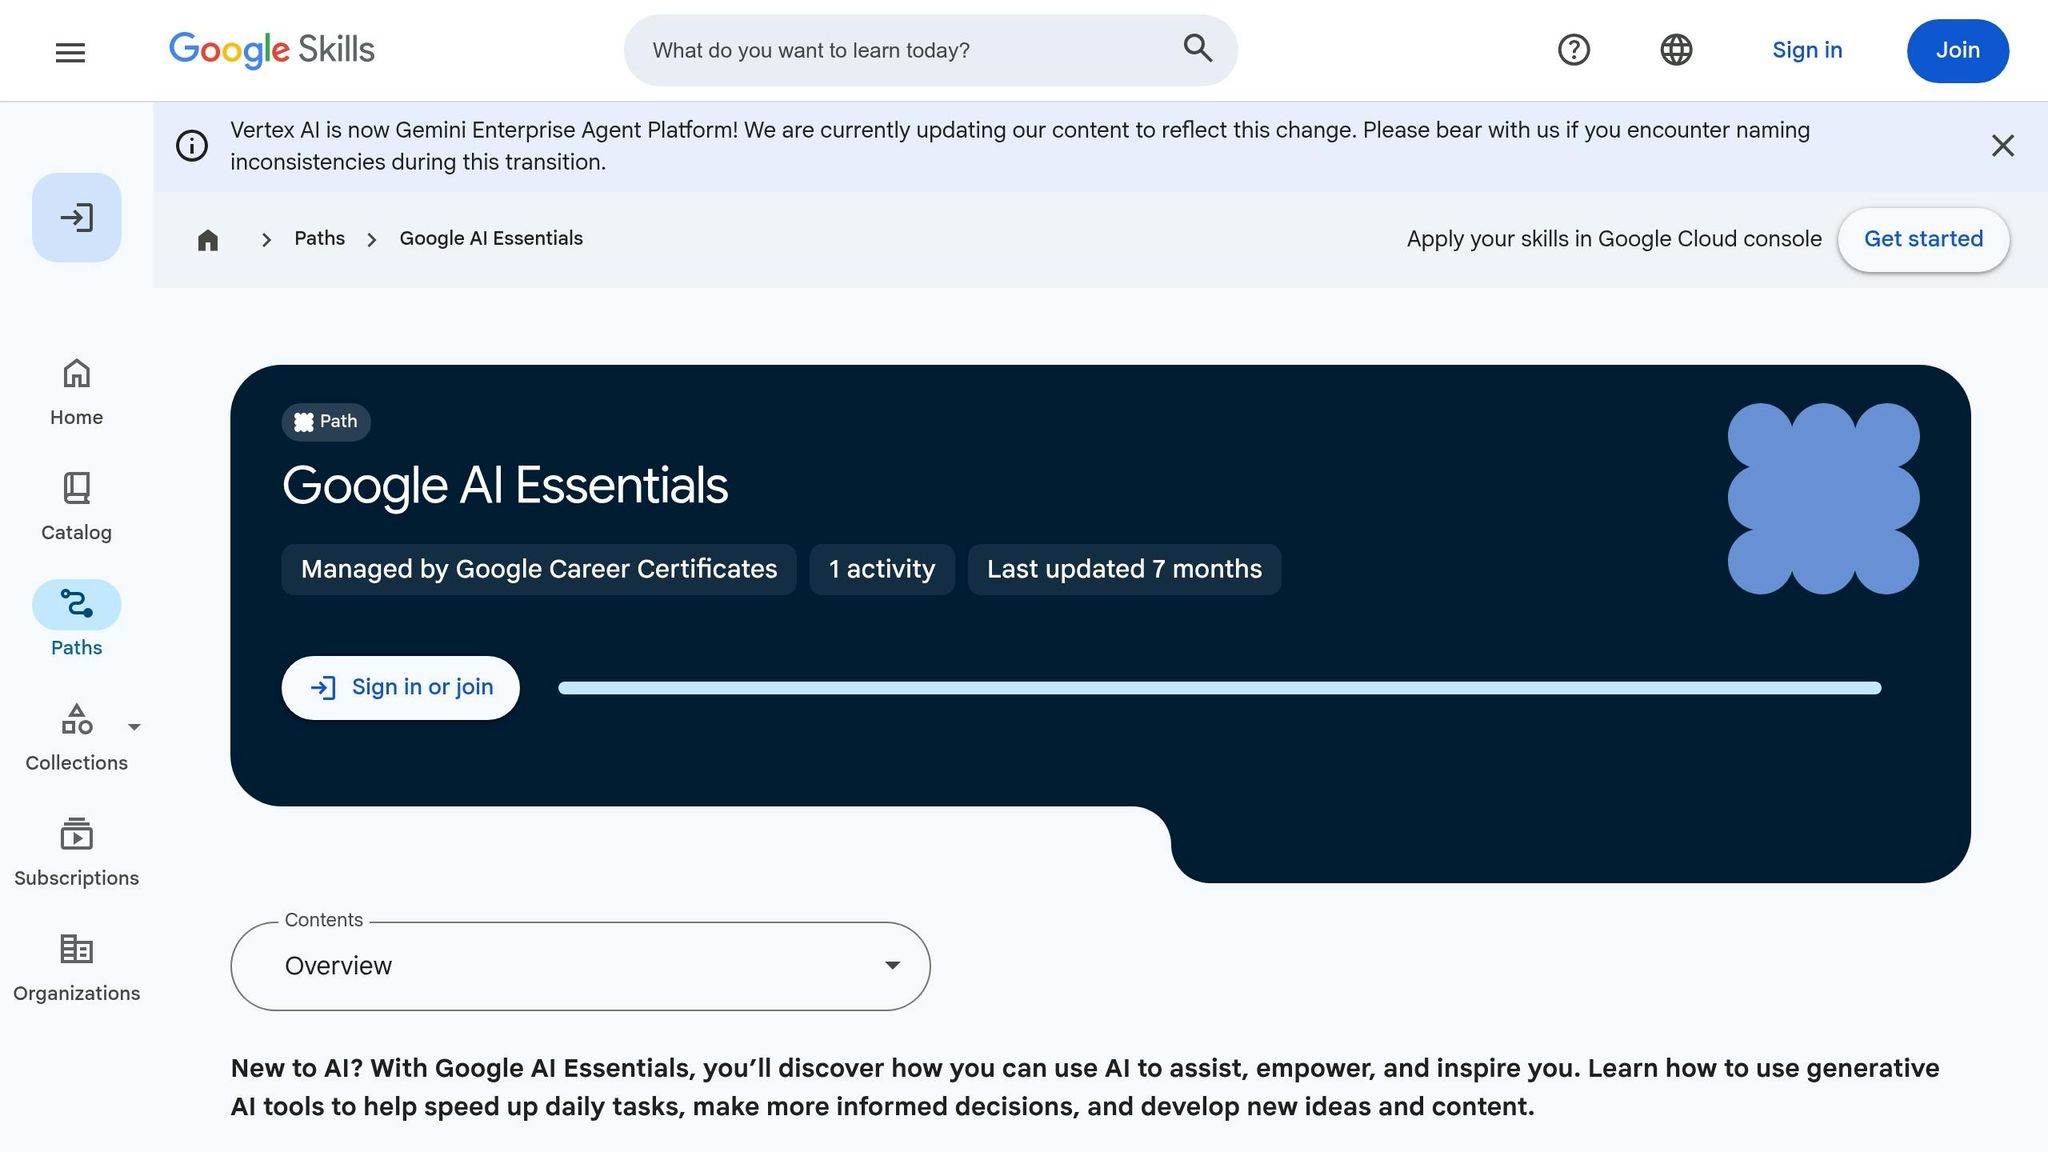Click the blue Join button
2048x1152 pixels.
1957,50
